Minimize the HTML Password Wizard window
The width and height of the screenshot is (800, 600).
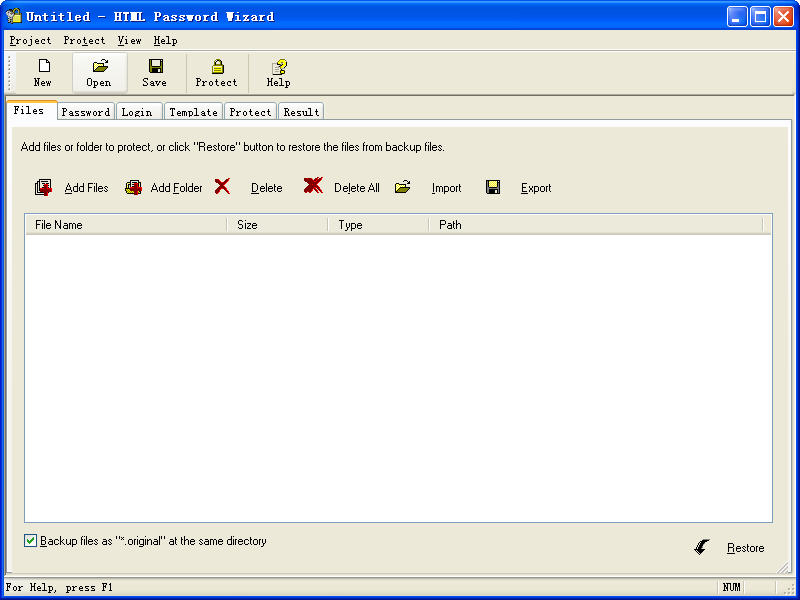737,17
